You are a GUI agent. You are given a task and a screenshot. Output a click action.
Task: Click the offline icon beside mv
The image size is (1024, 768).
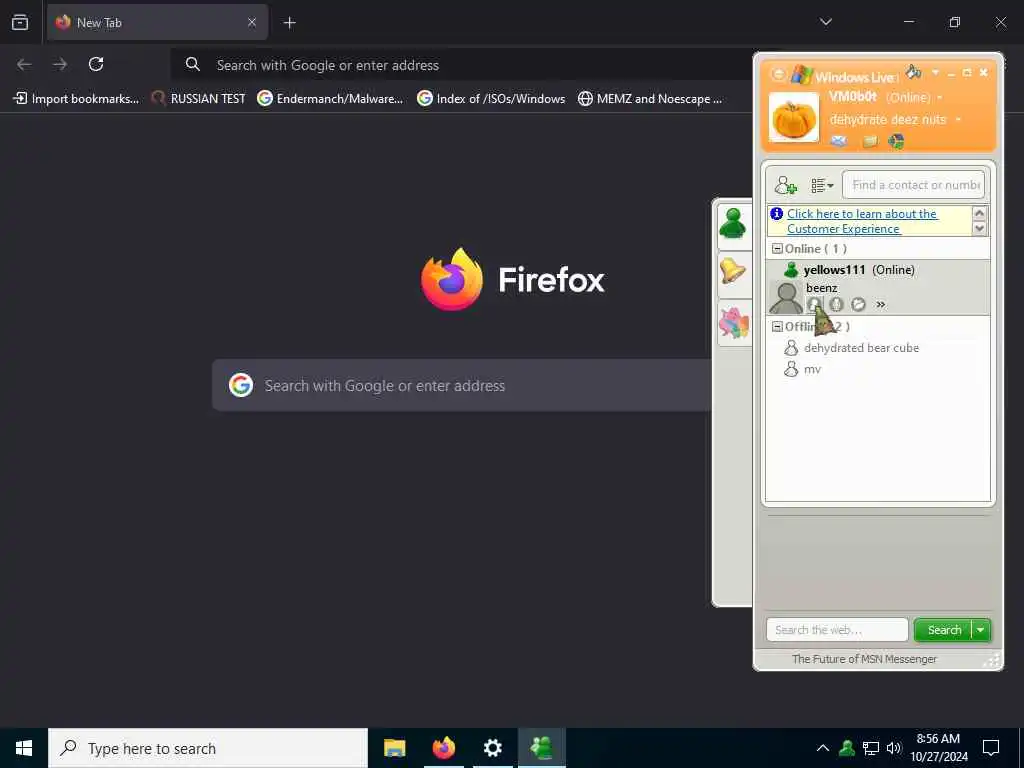tap(791, 370)
